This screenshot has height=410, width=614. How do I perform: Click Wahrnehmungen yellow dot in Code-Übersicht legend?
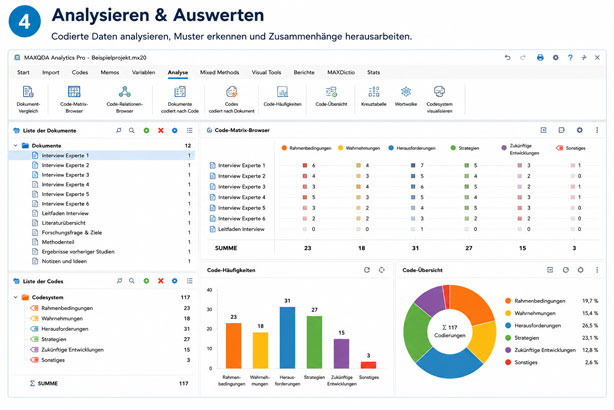[508, 313]
